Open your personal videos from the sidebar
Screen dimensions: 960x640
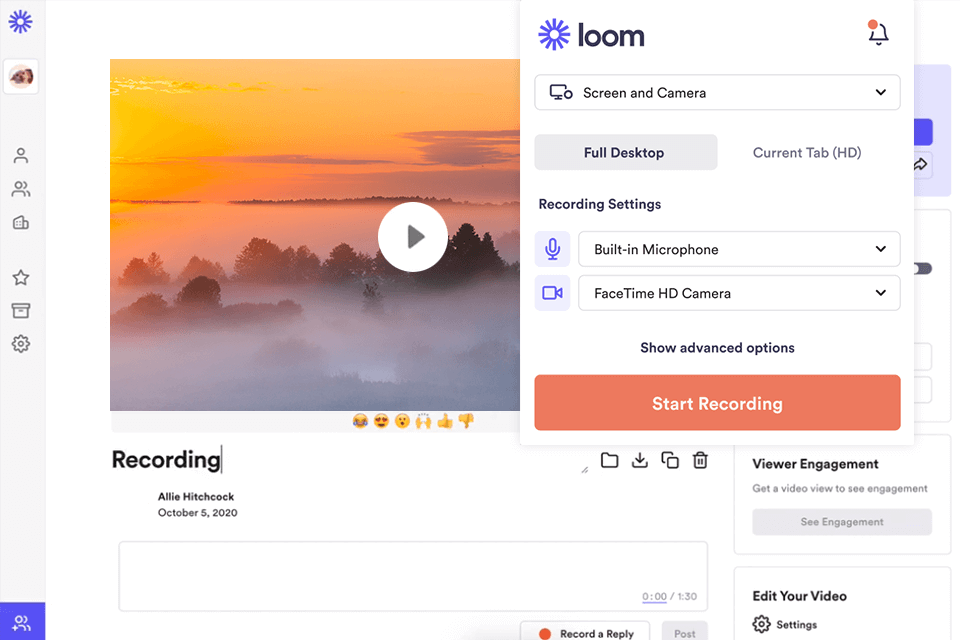click(x=21, y=155)
